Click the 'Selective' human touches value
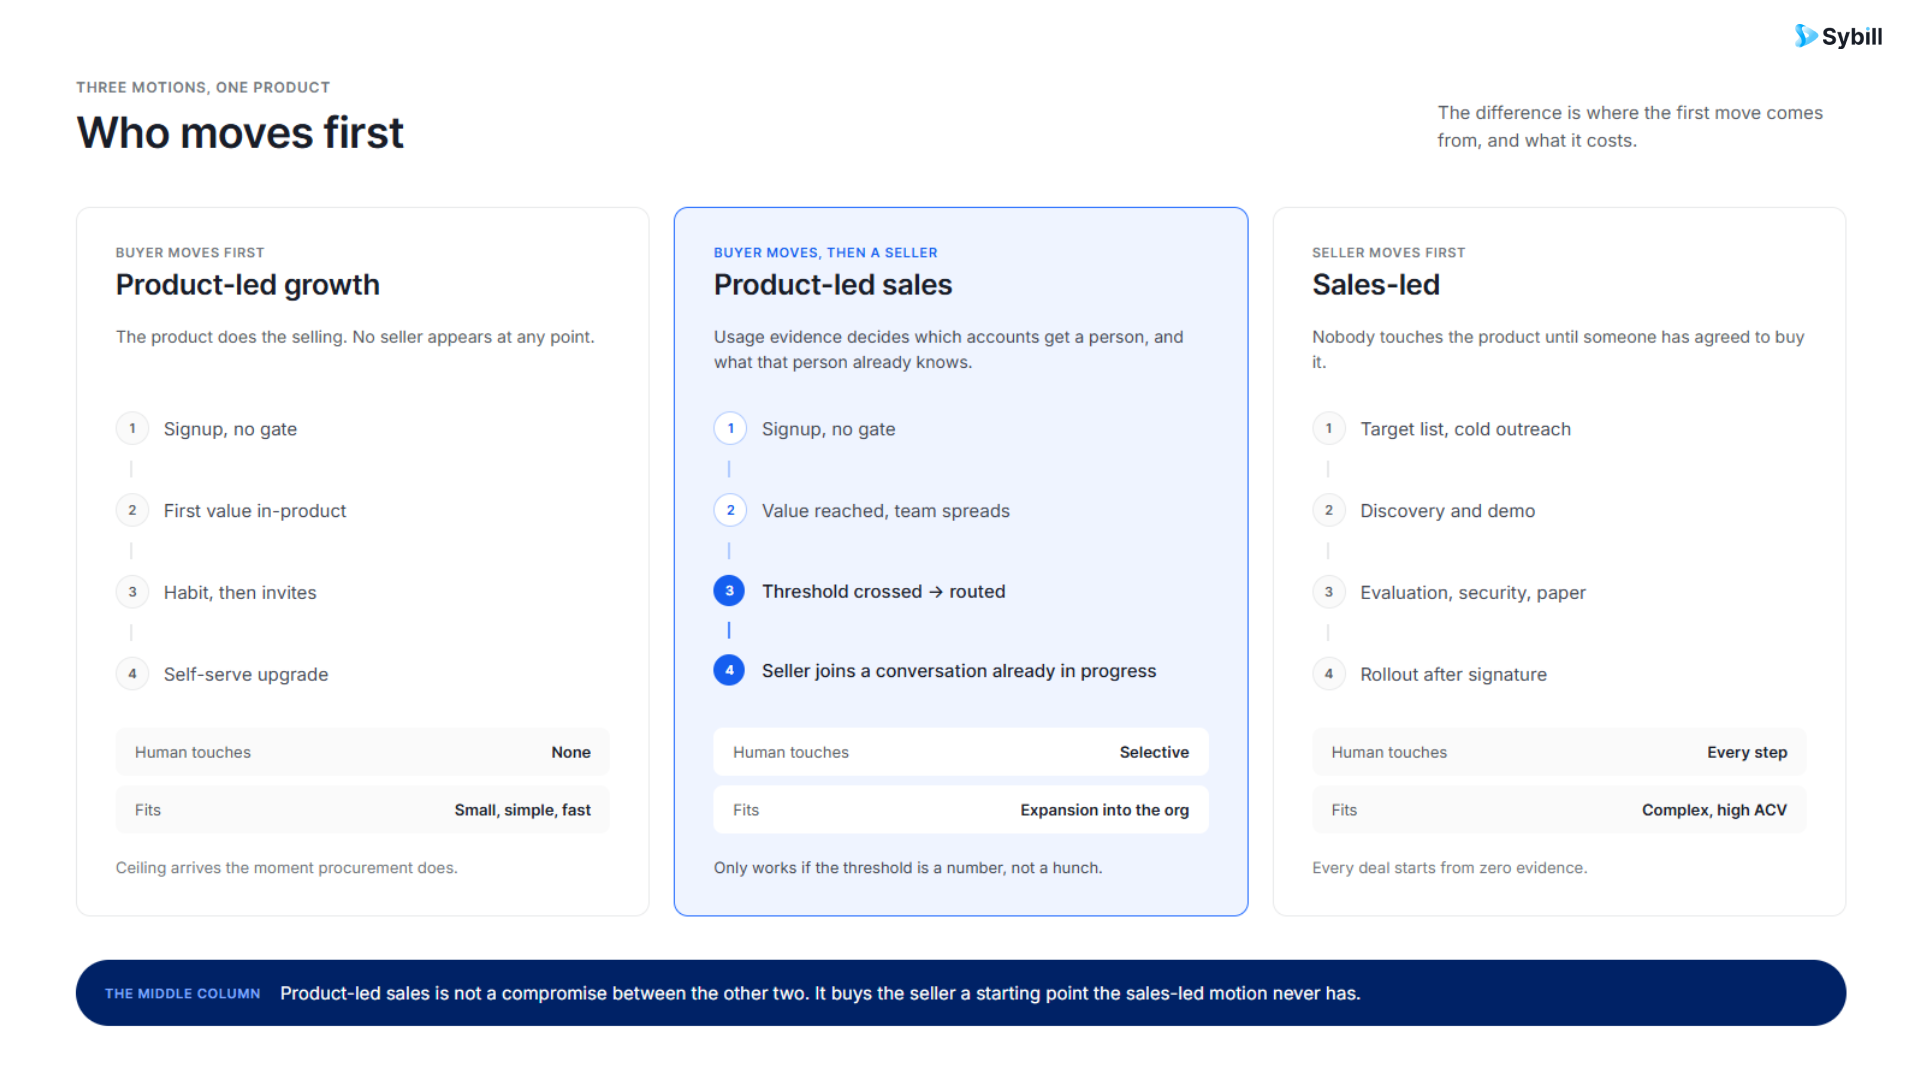The height and width of the screenshot is (1080, 1920). pos(1154,752)
